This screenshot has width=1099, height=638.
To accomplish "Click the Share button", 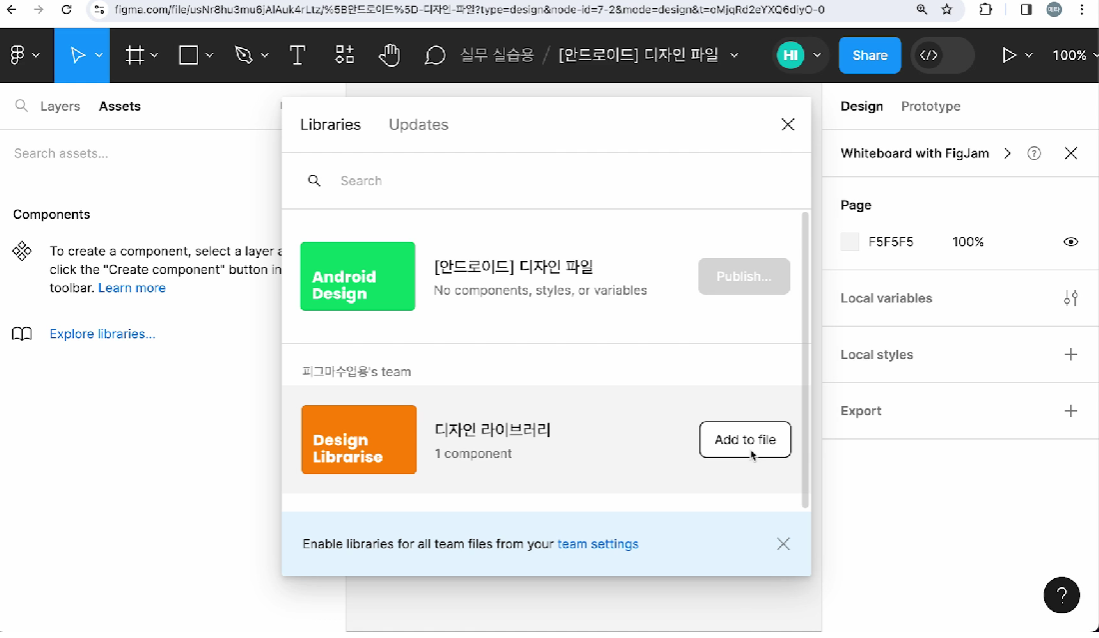I will (870, 55).
